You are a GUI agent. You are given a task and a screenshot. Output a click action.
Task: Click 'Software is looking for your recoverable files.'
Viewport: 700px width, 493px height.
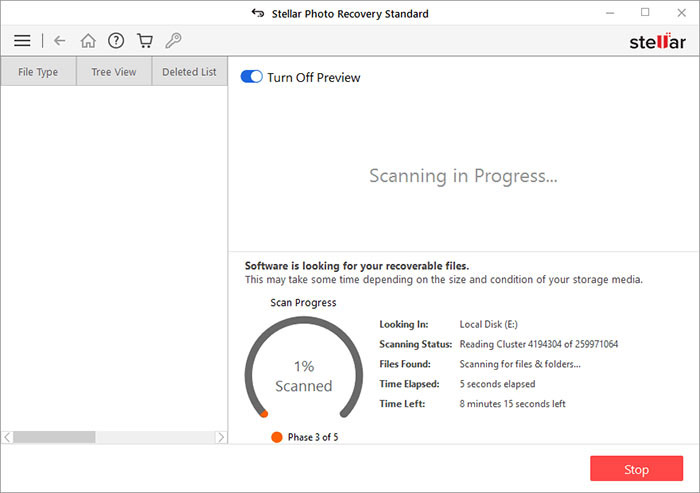click(357, 266)
